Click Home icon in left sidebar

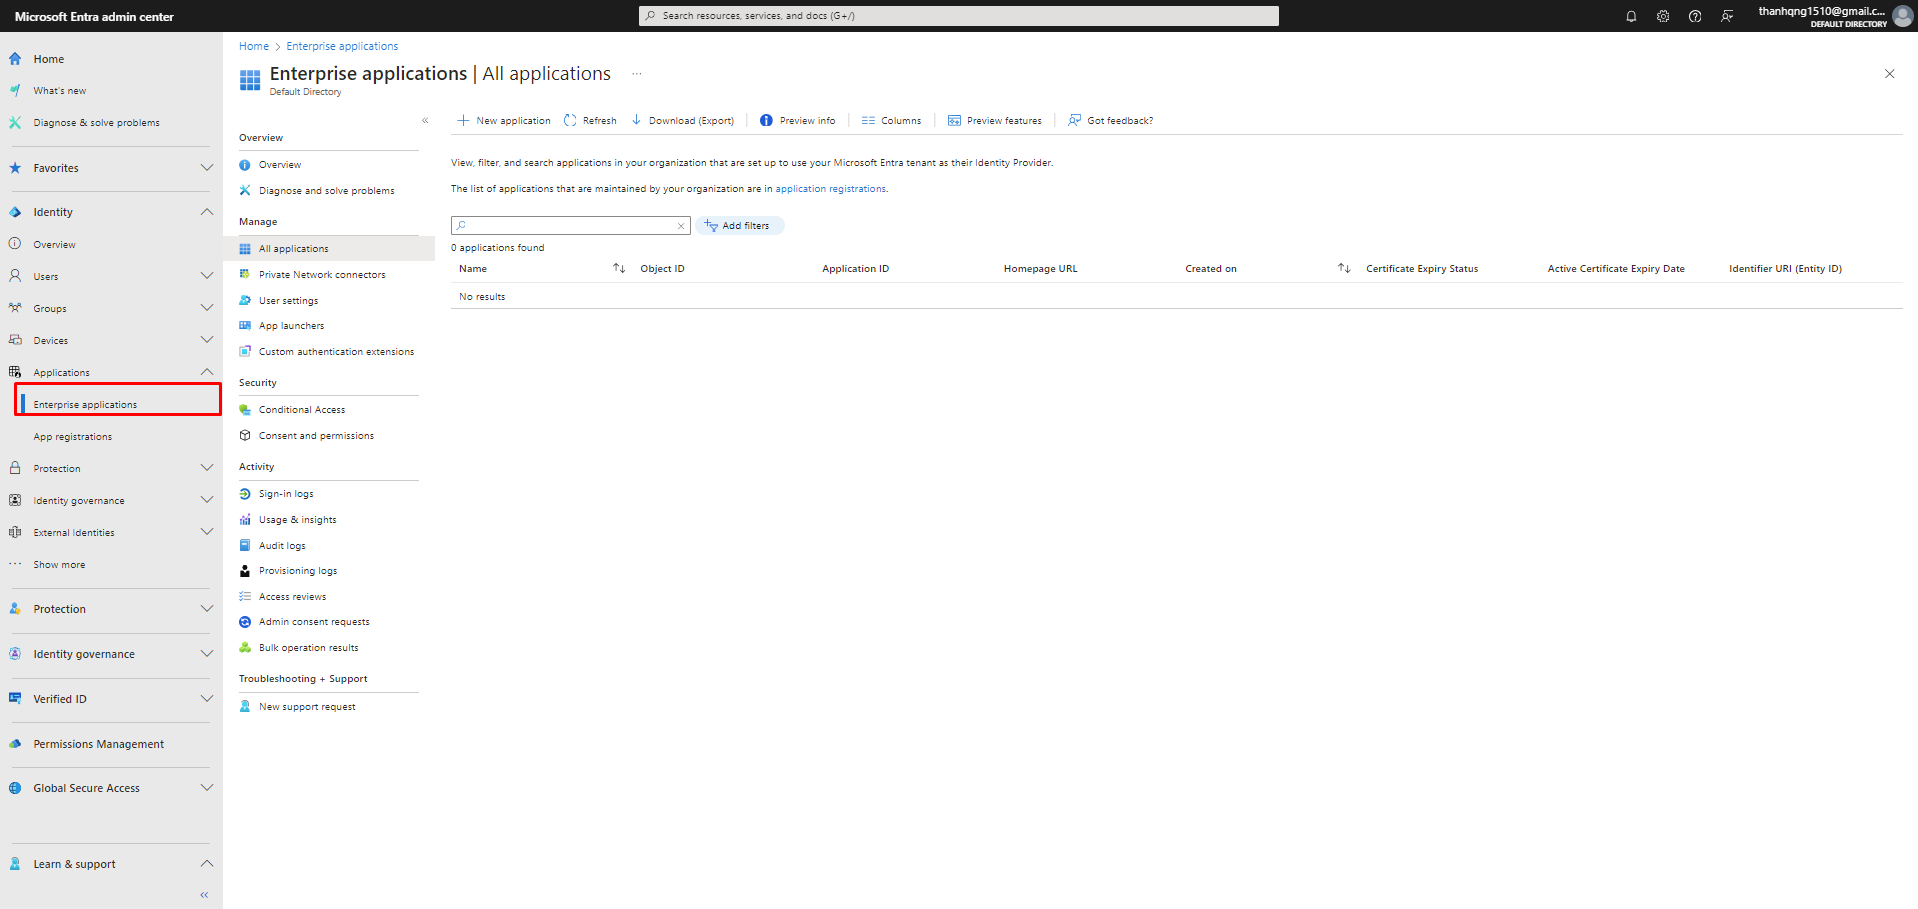pos(15,59)
